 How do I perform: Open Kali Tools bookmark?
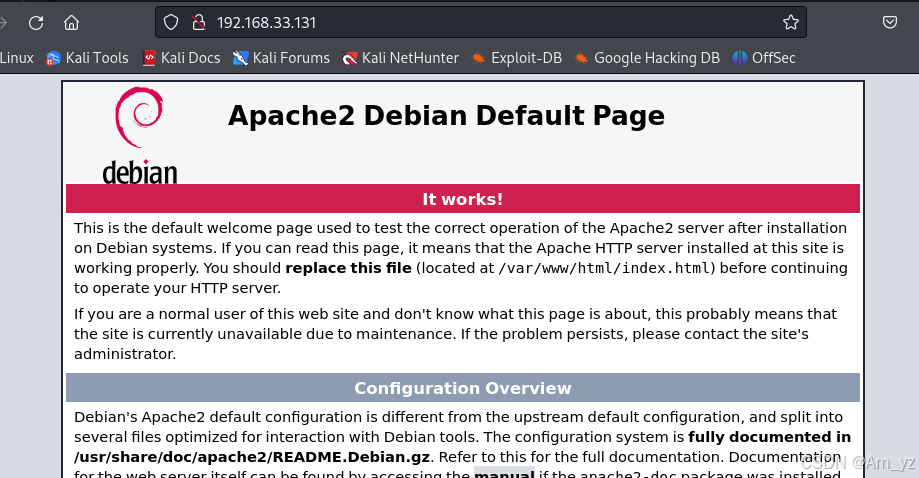pos(87,58)
